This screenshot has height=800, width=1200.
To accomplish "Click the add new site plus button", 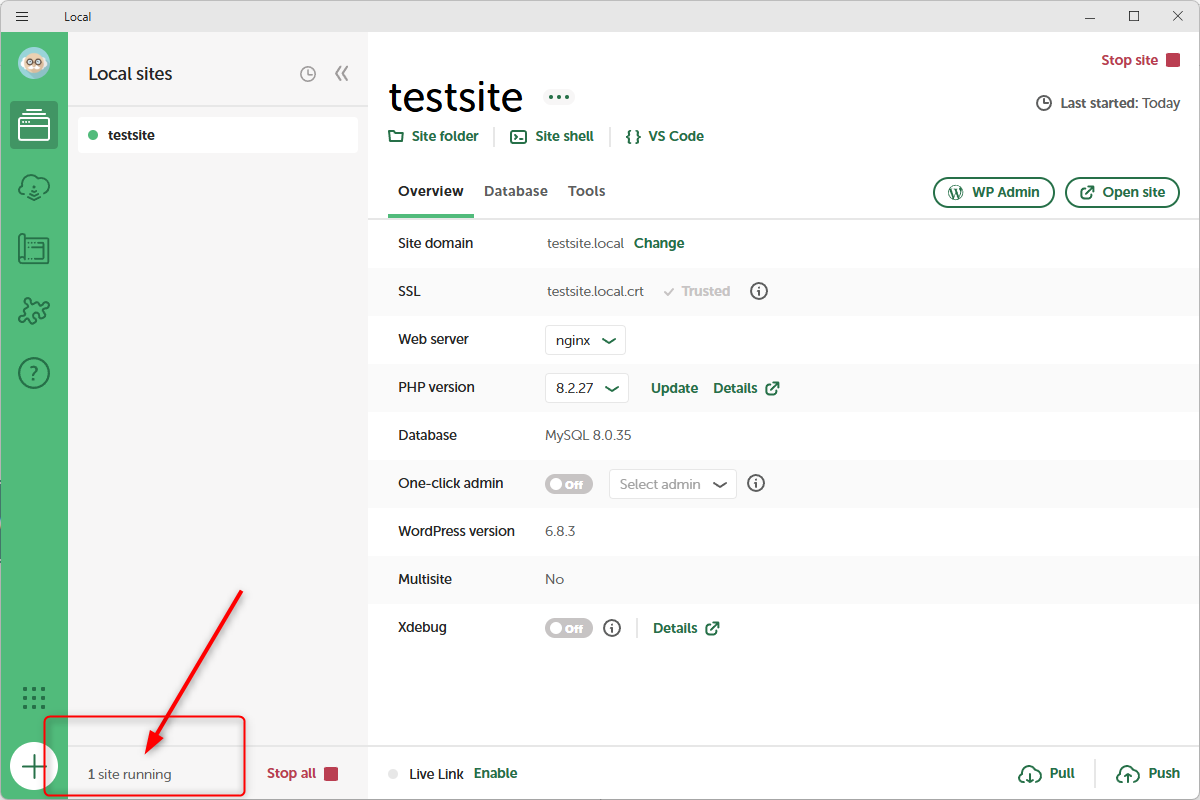I will [34, 766].
